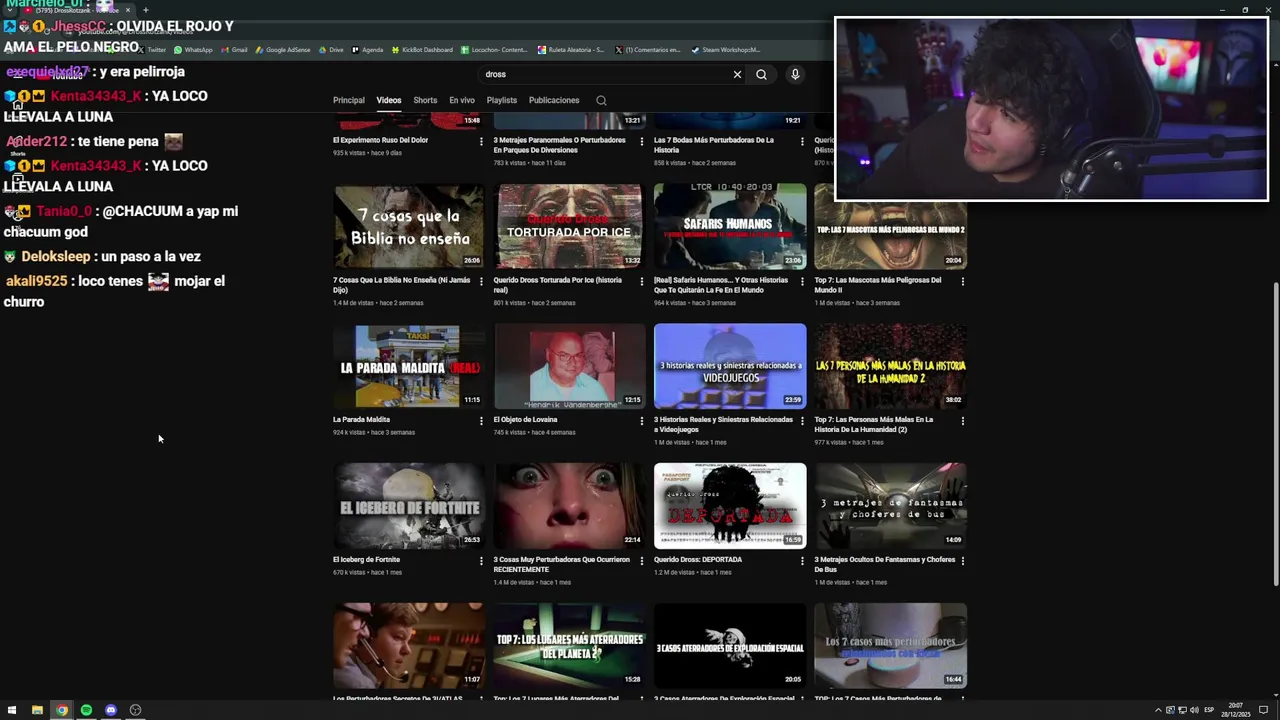
Task: Open options menu for 'Las Personas Más Malas' video
Action: pos(963,421)
